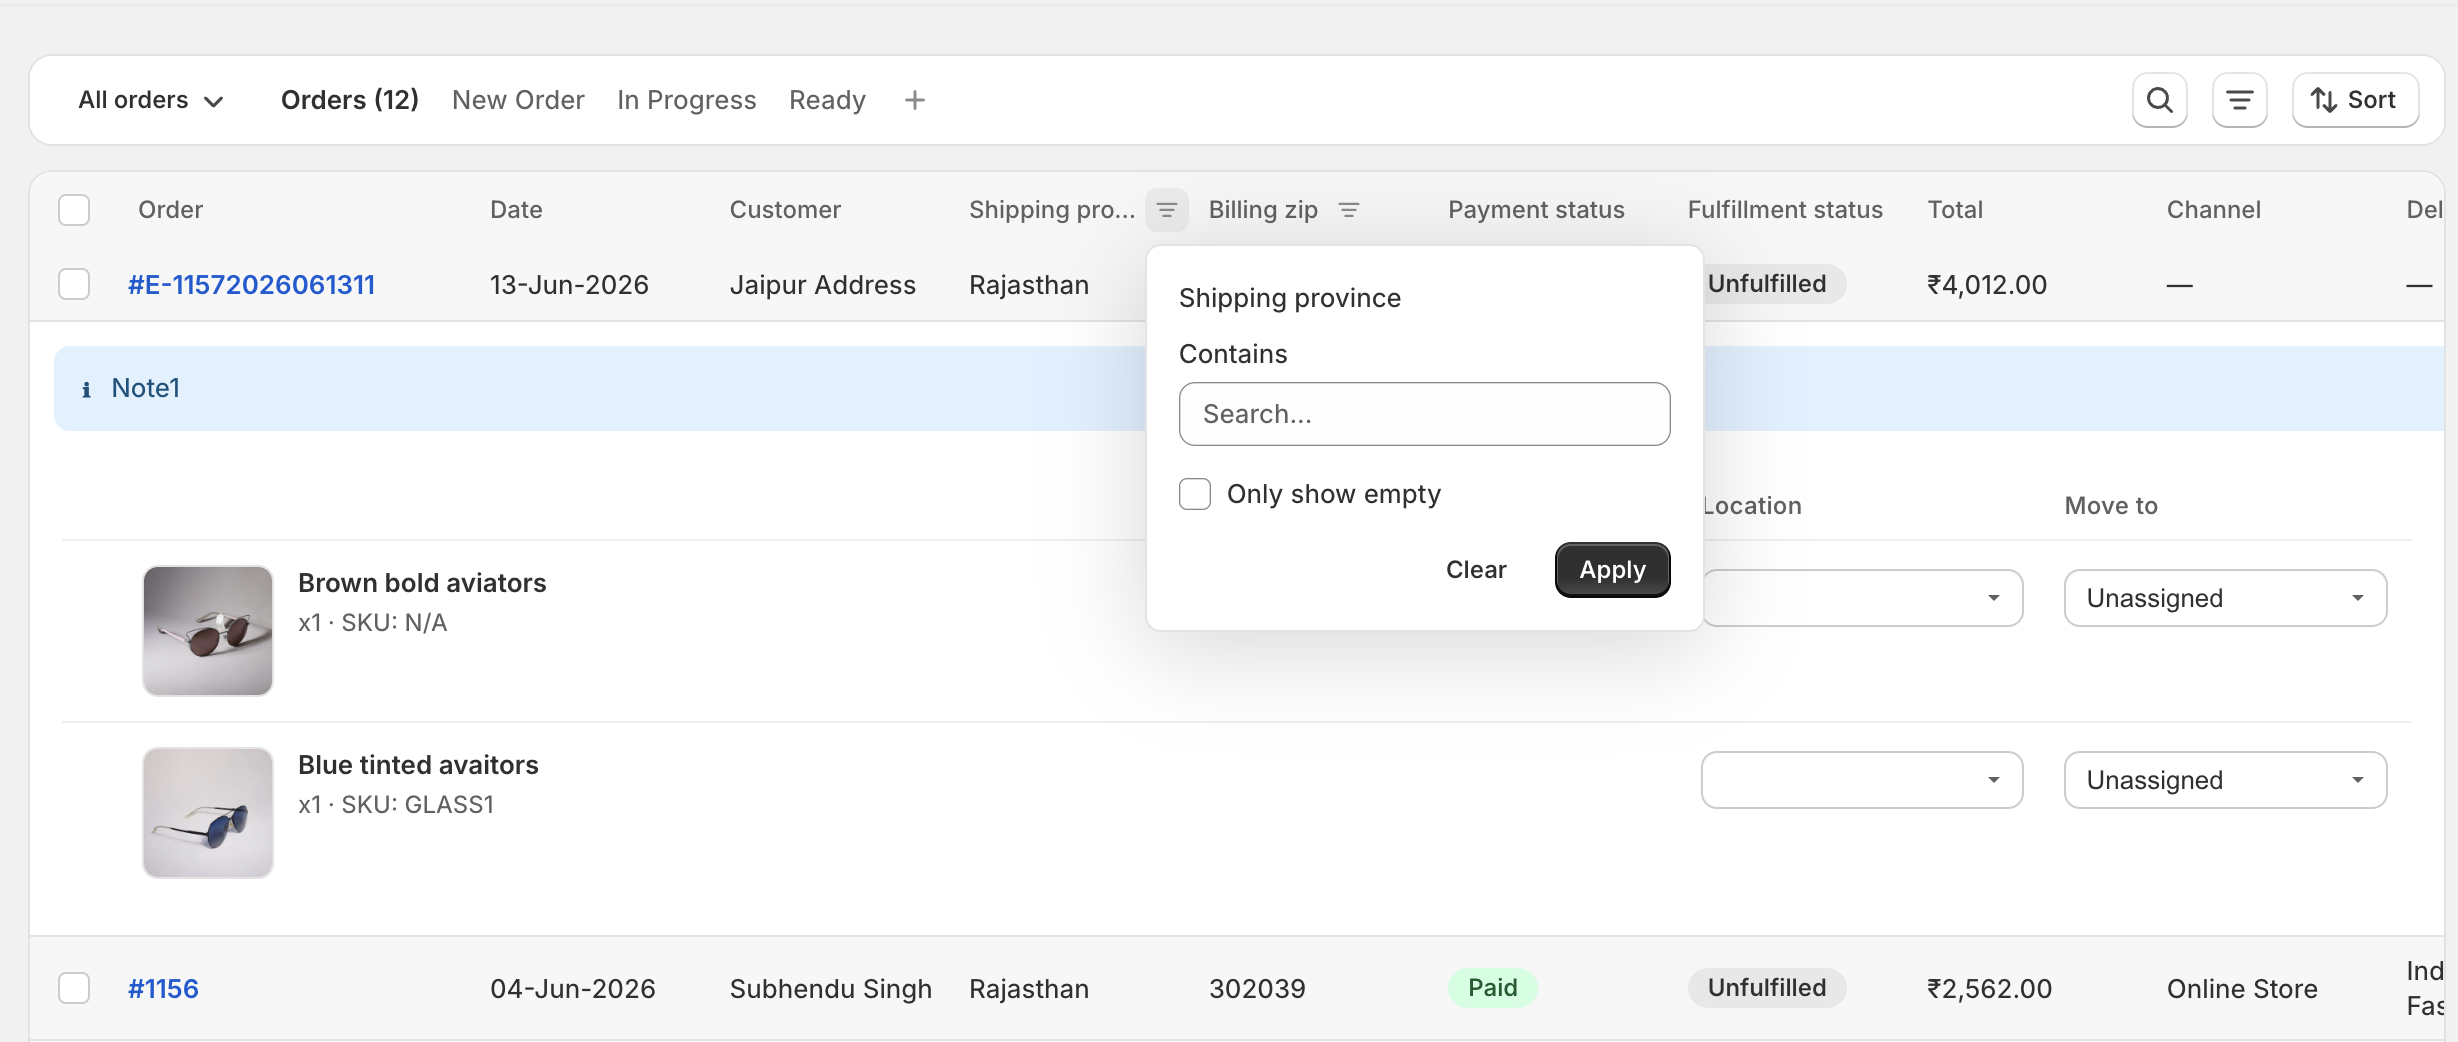Open Location dropdown for Brown bold aviators
The image size is (2458, 1042).
[x=1862, y=598]
